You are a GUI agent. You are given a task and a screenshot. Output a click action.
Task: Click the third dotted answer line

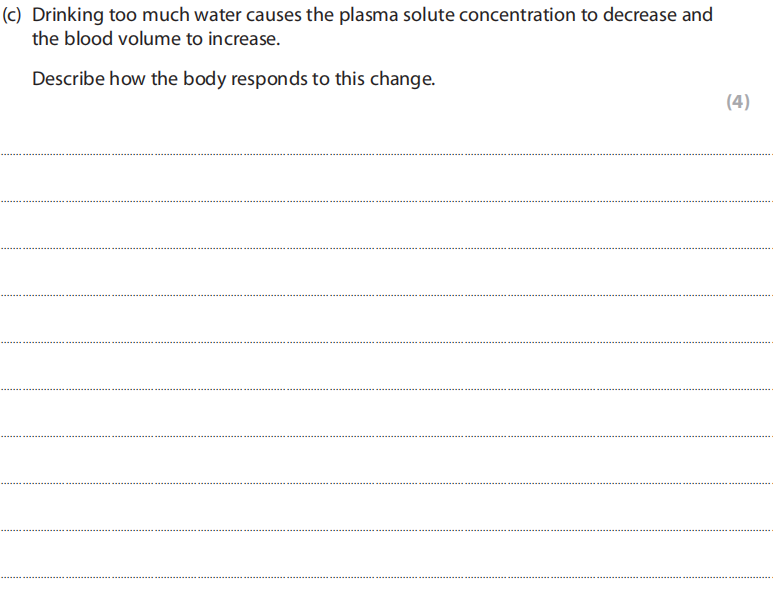pyautogui.click(x=386, y=248)
